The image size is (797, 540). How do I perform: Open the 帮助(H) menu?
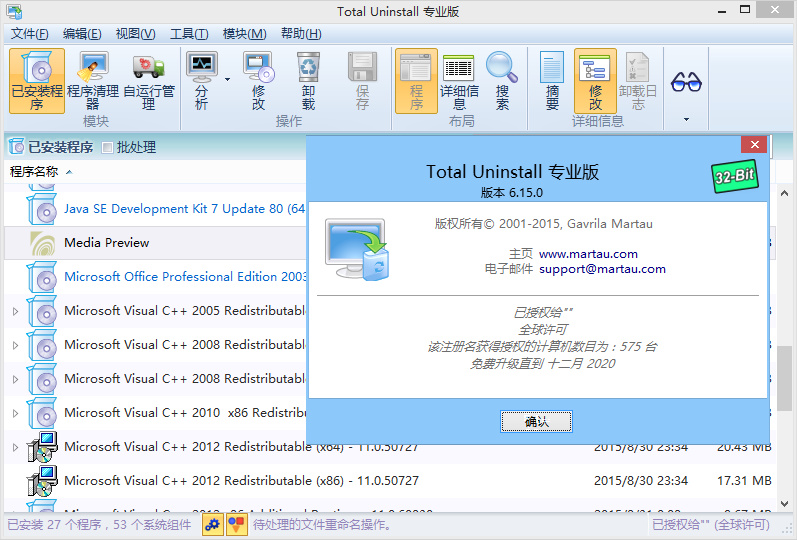coord(301,34)
